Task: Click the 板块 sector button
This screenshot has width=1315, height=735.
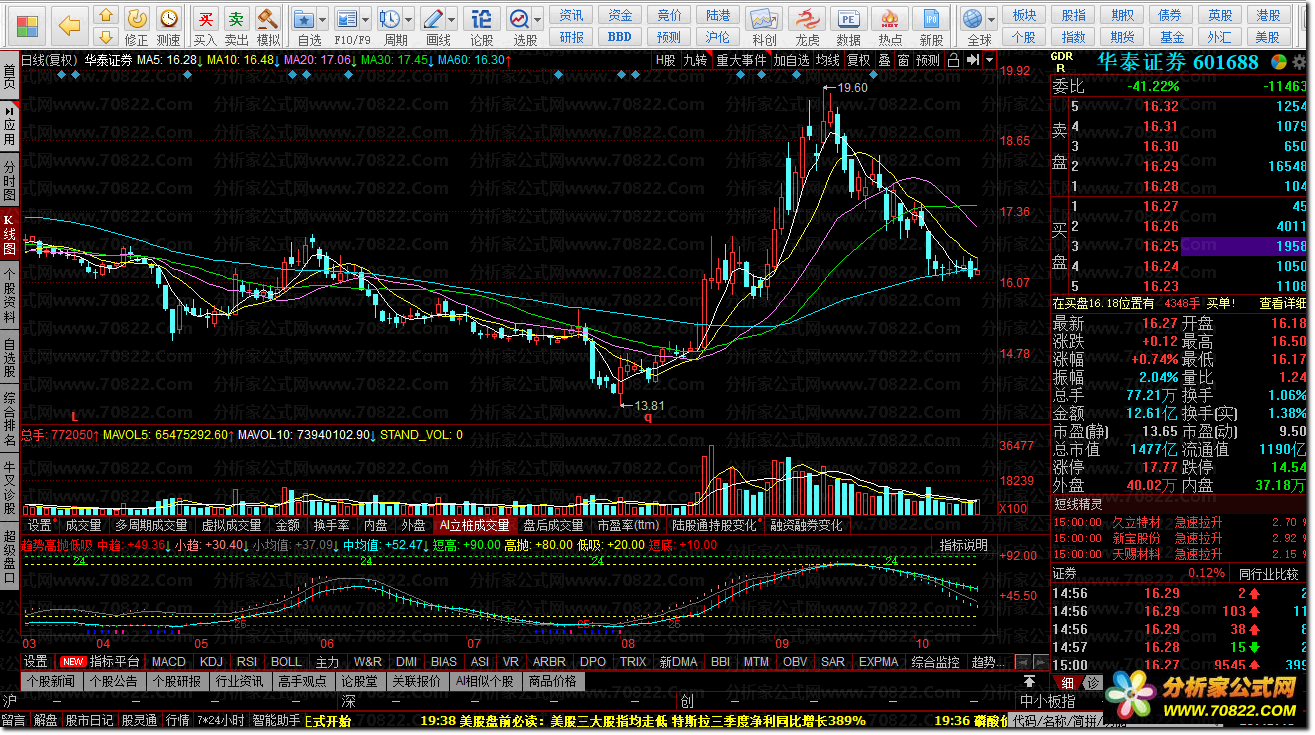Action: [x=1025, y=15]
